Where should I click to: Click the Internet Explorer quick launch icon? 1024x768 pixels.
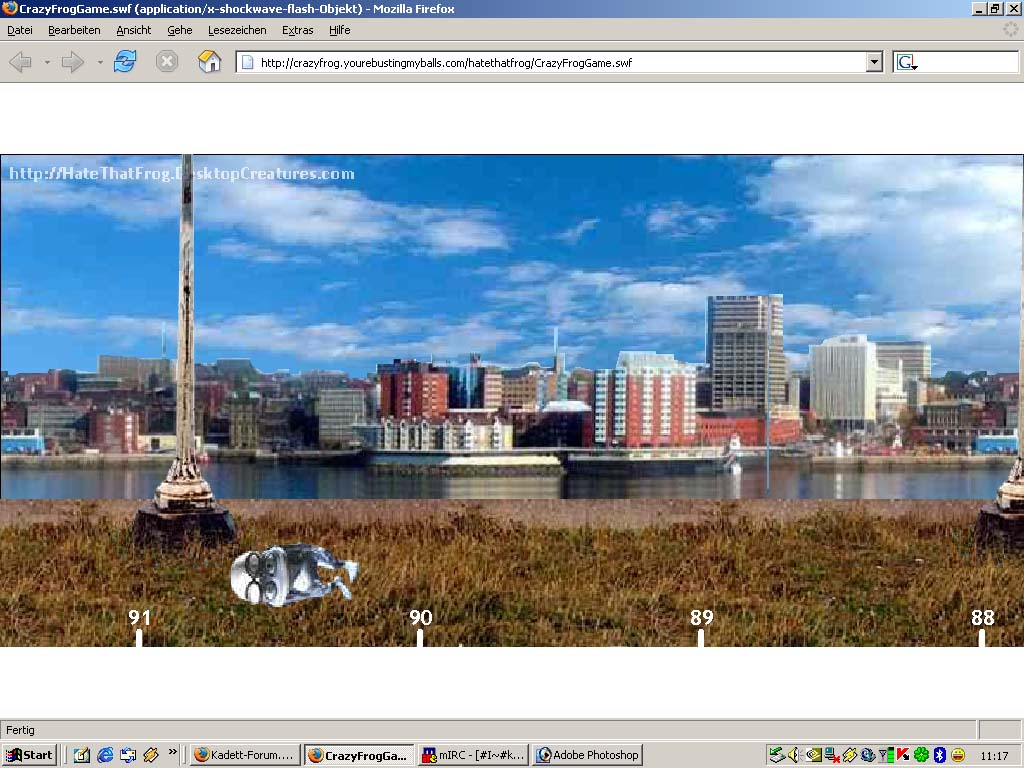click(105, 755)
